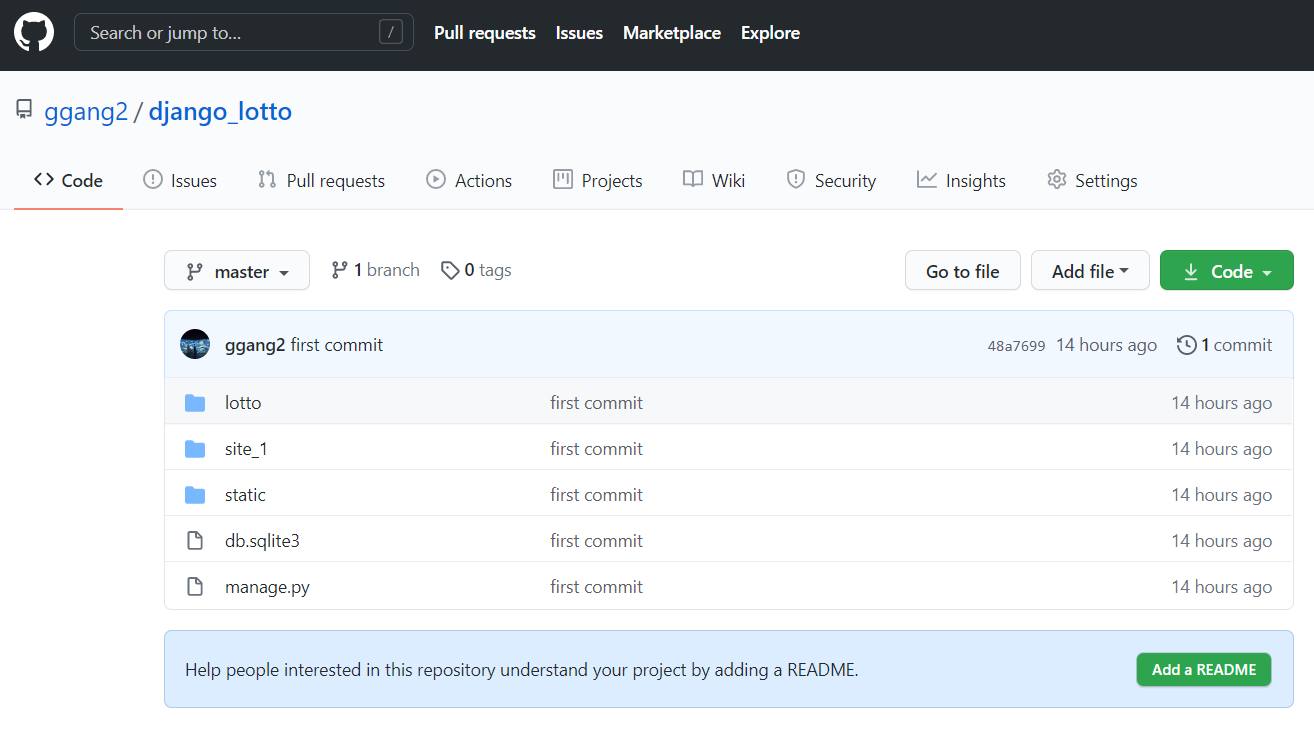The image size is (1314, 747).
Task: Focus the Search or jump to field
Action: pos(244,33)
